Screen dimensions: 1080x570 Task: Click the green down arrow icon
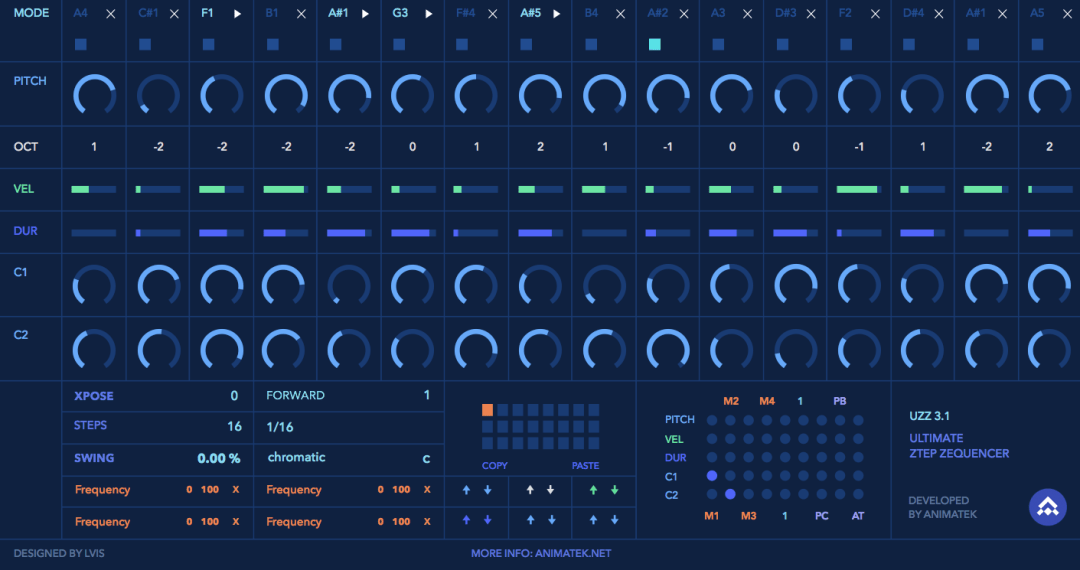[x=614, y=490]
